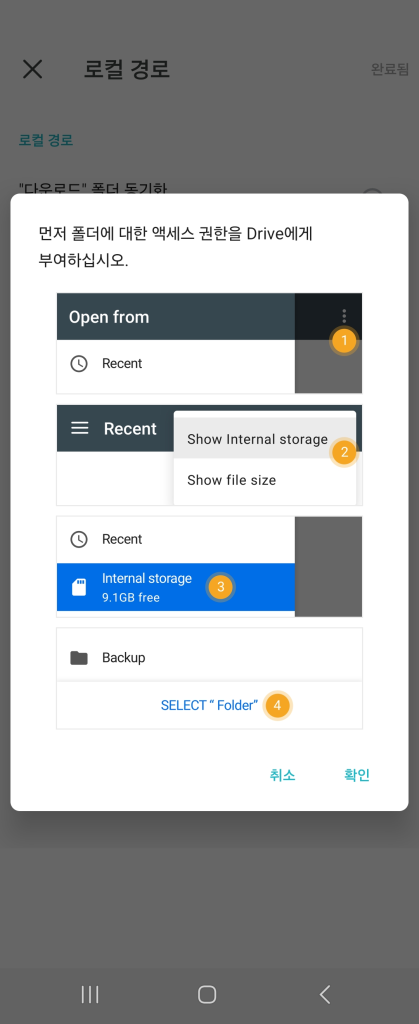
Task: Click the three-dot overflow icon in the illustration
Action: 344,316
